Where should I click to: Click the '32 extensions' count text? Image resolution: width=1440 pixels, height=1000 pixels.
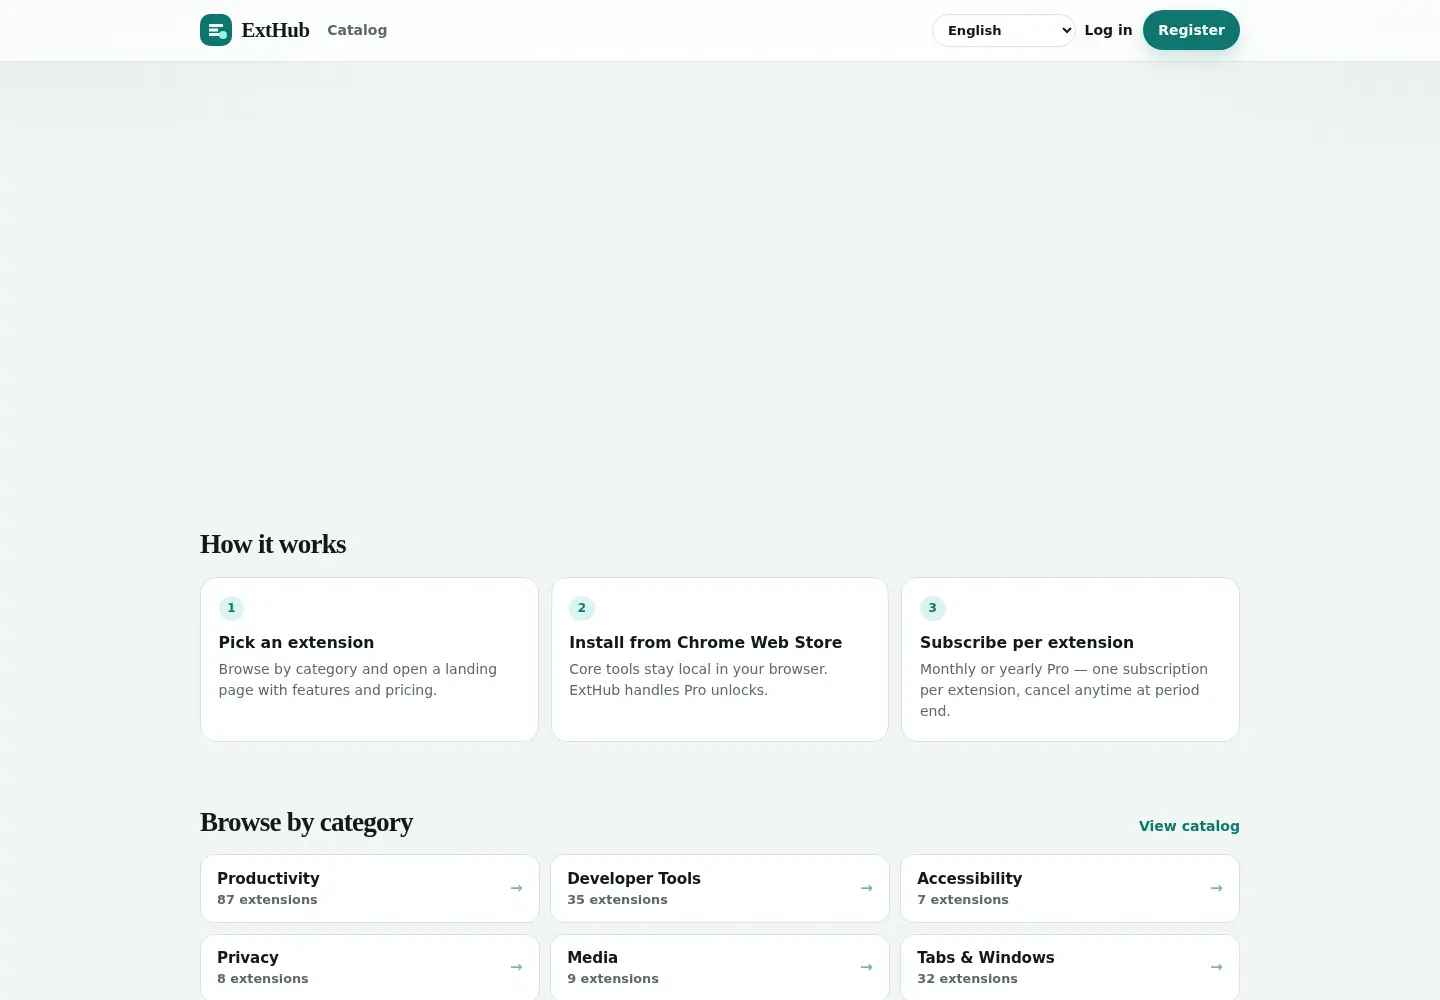[967, 979]
